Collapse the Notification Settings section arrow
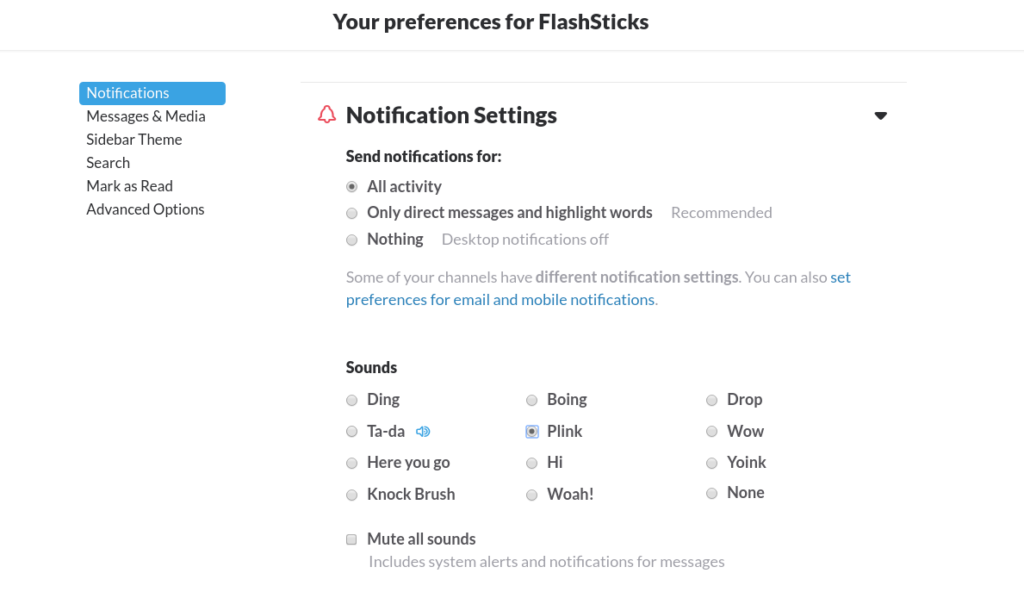This screenshot has height=592, width=1024. coord(880,116)
